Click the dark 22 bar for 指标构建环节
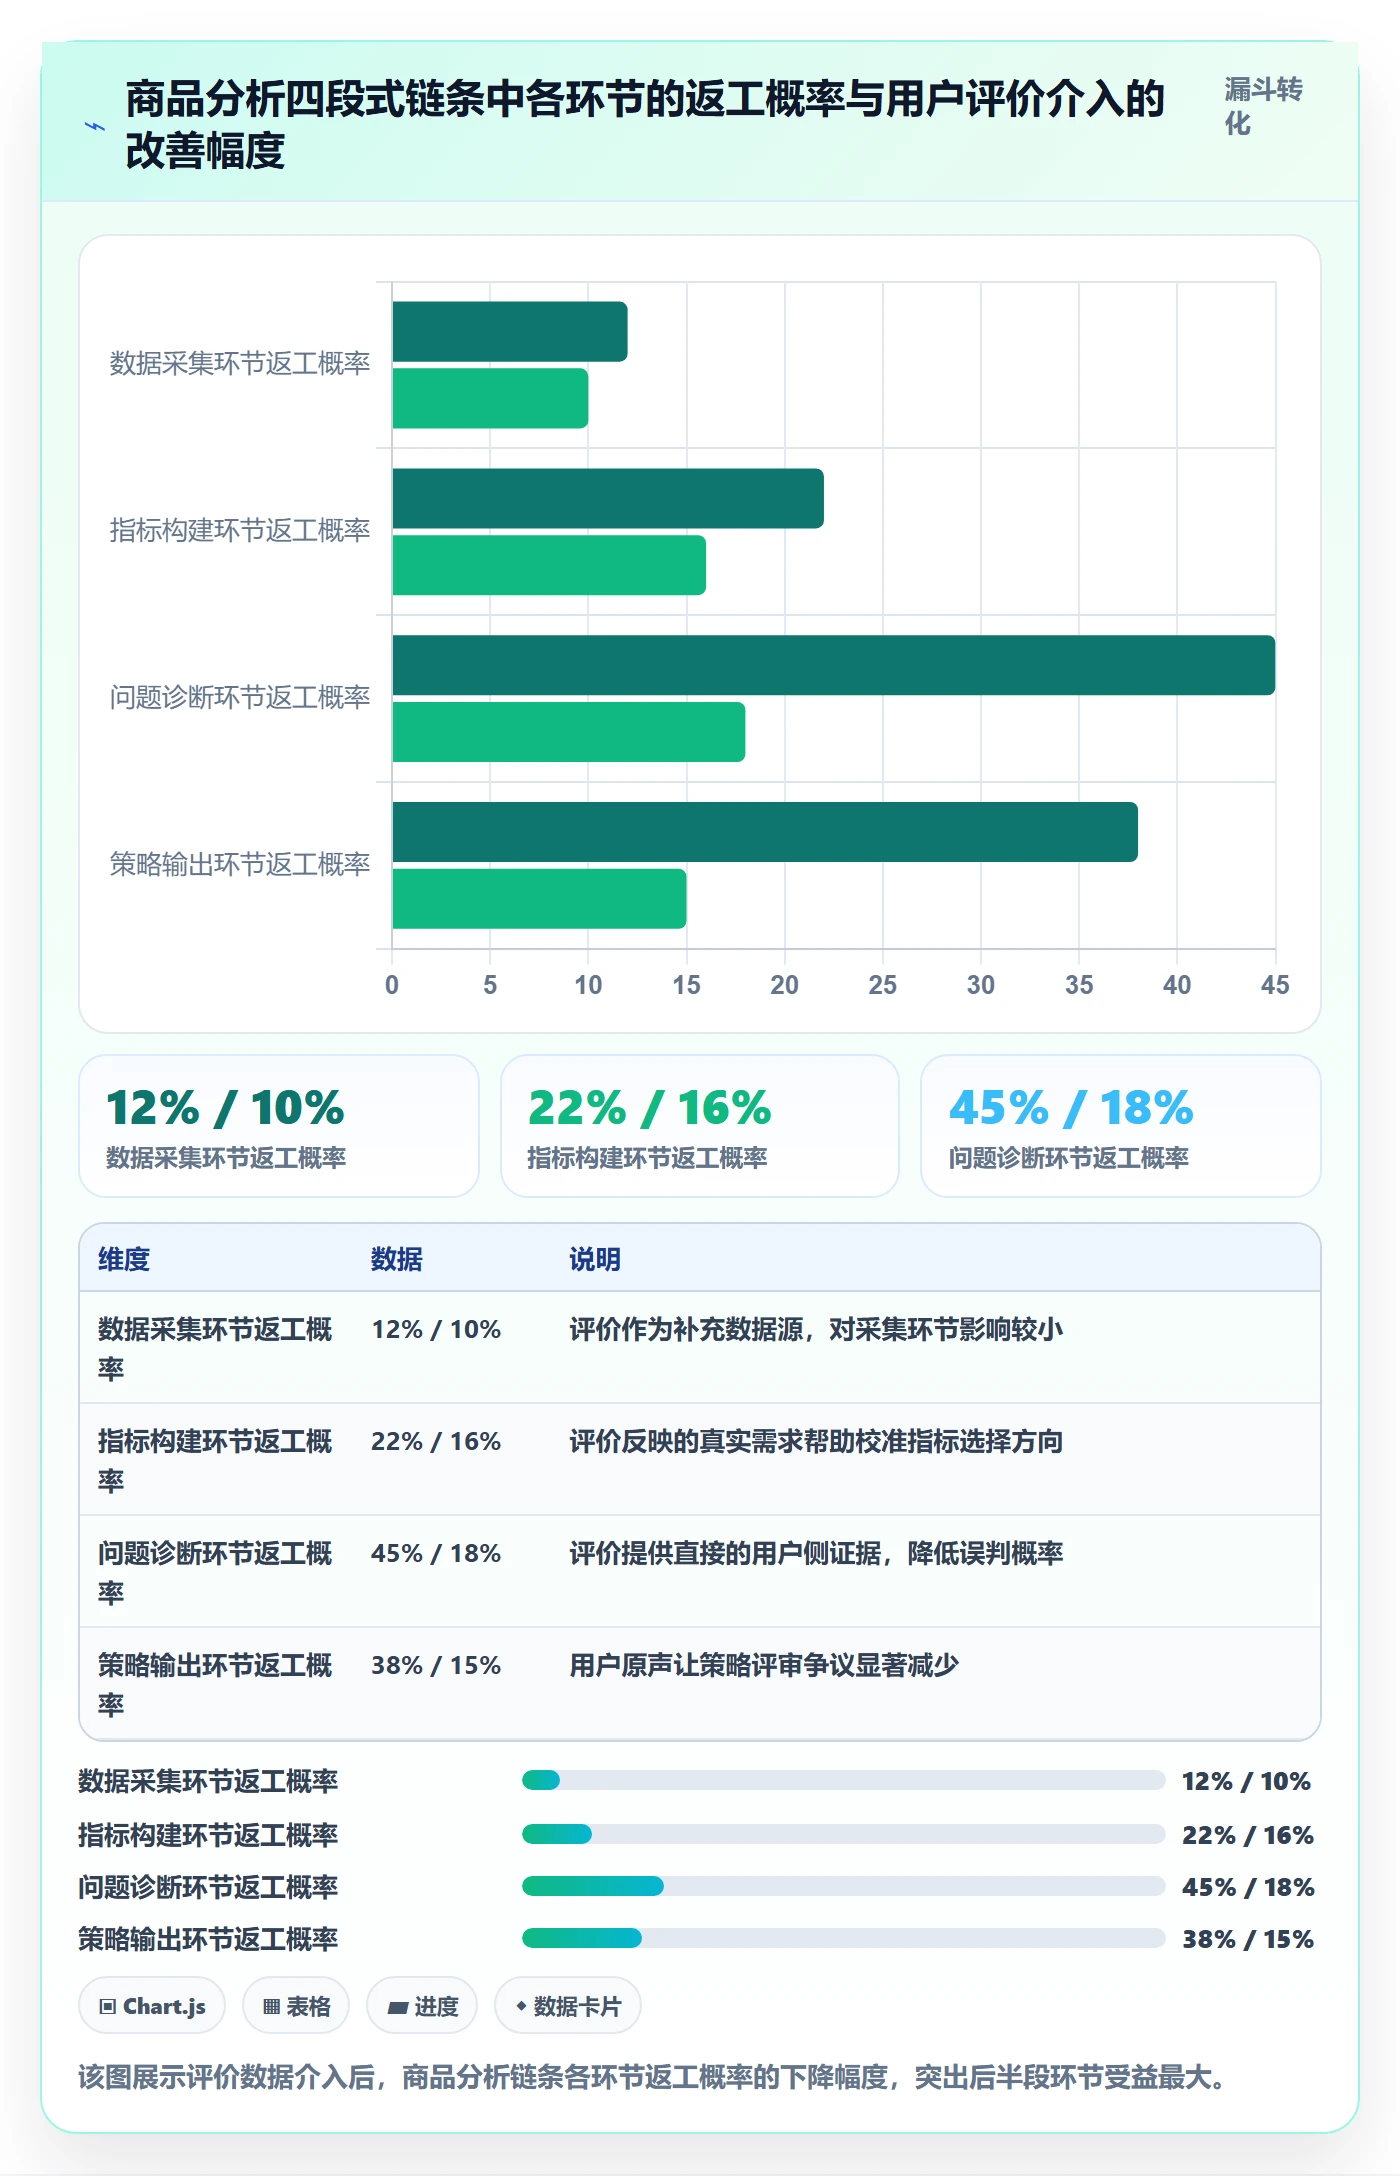 pos(608,498)
